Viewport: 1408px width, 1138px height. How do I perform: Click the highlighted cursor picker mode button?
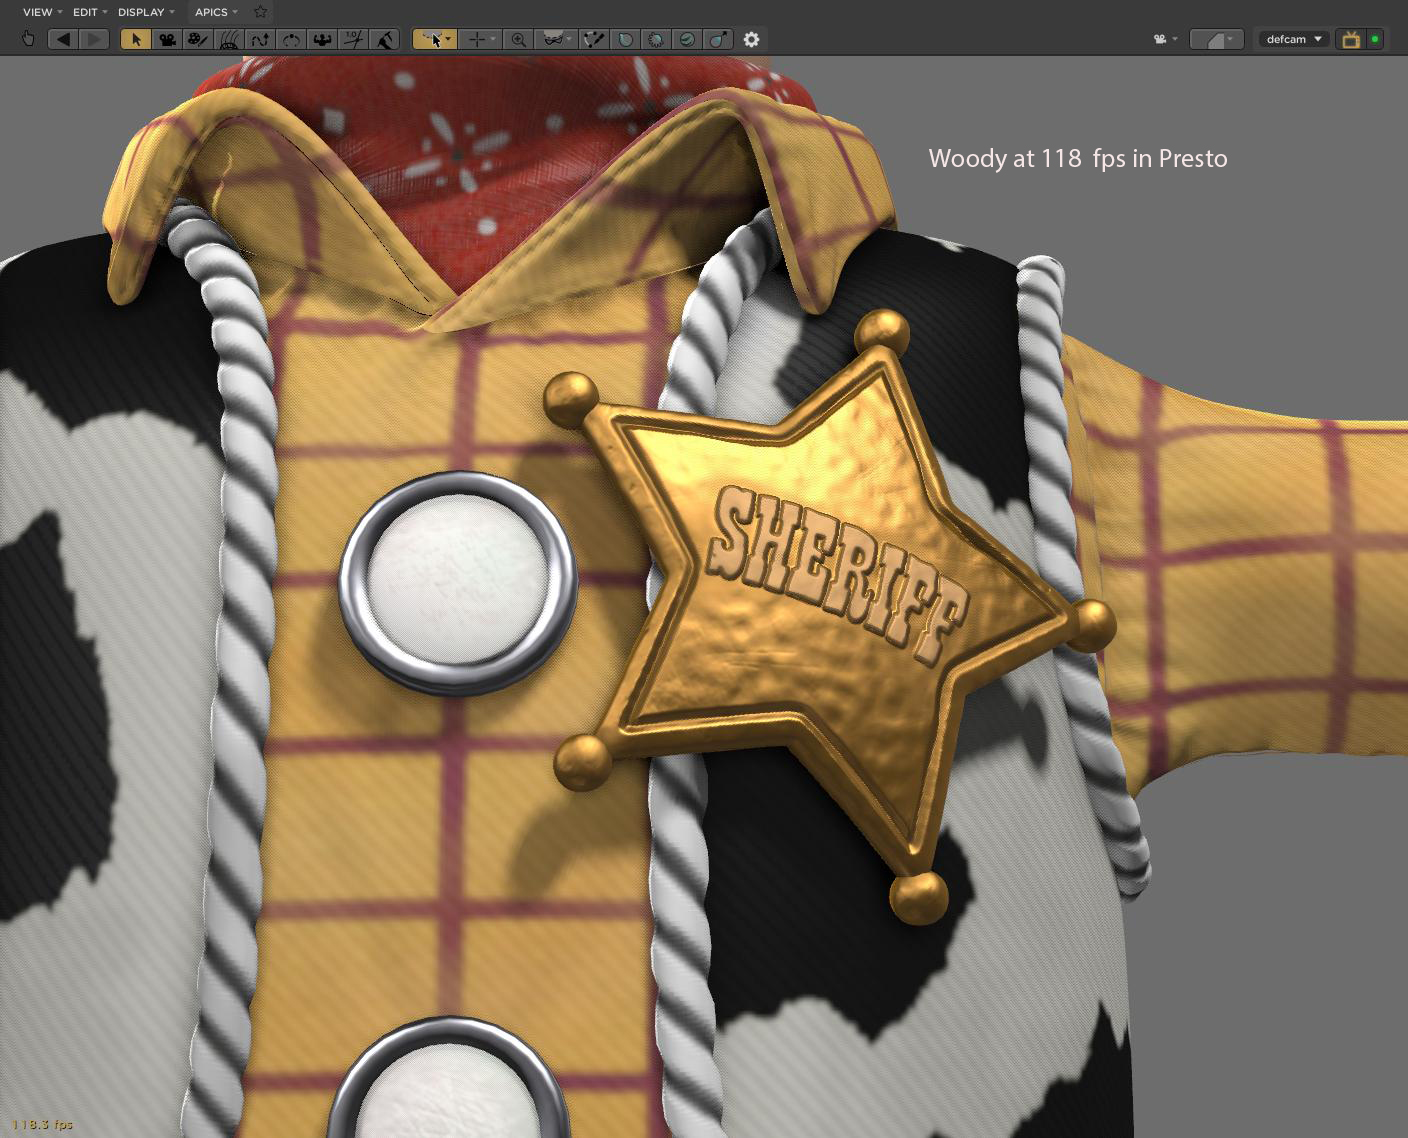(435, 39)
